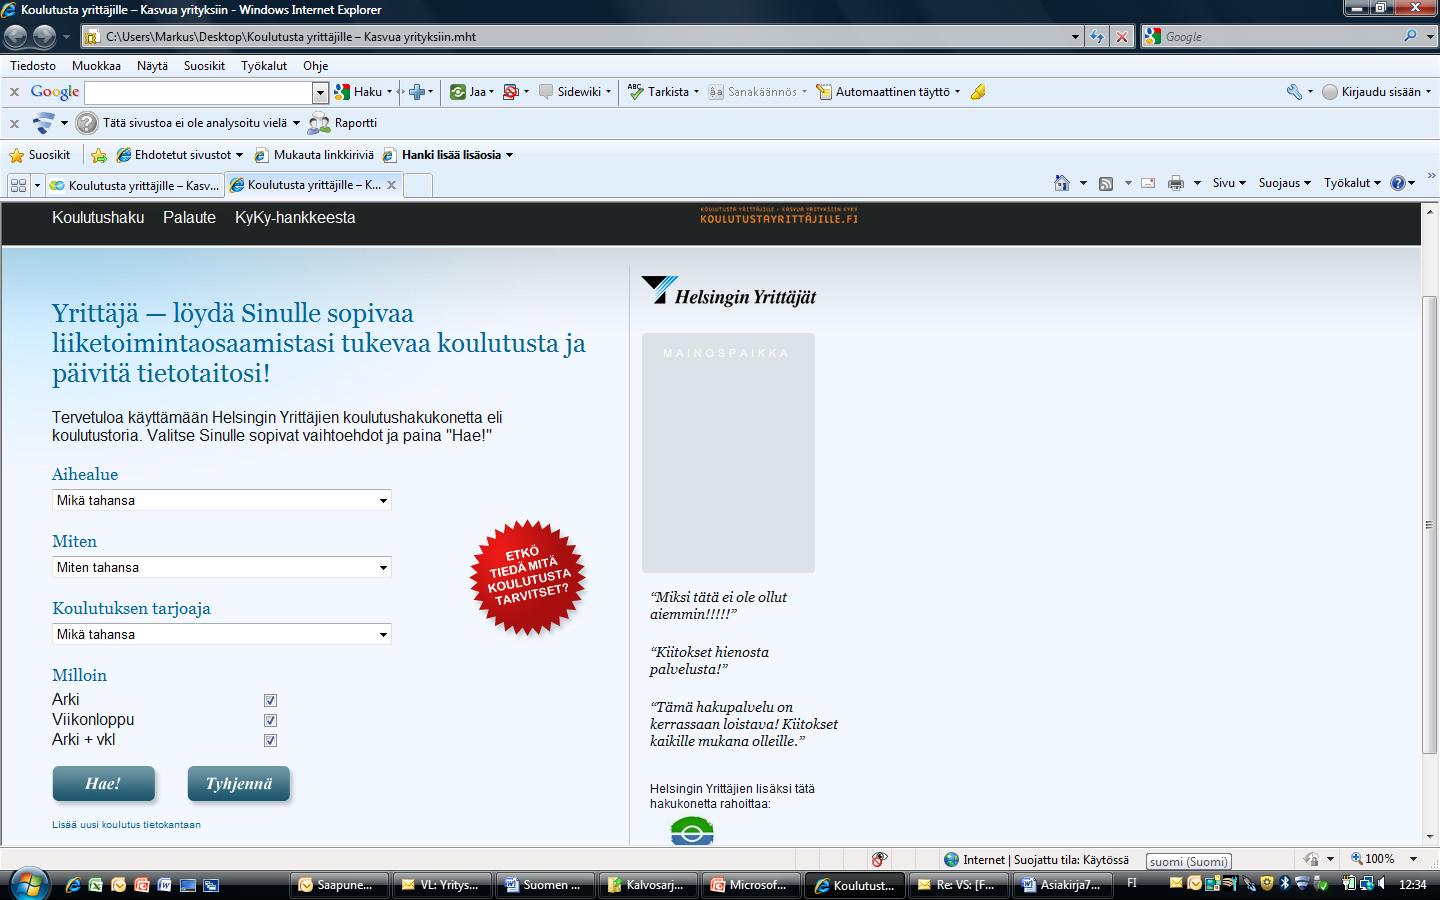This screenshot has width=1440, height=900.
Task: Click the page vertical scrollbar
Action: pos(1430,525)
